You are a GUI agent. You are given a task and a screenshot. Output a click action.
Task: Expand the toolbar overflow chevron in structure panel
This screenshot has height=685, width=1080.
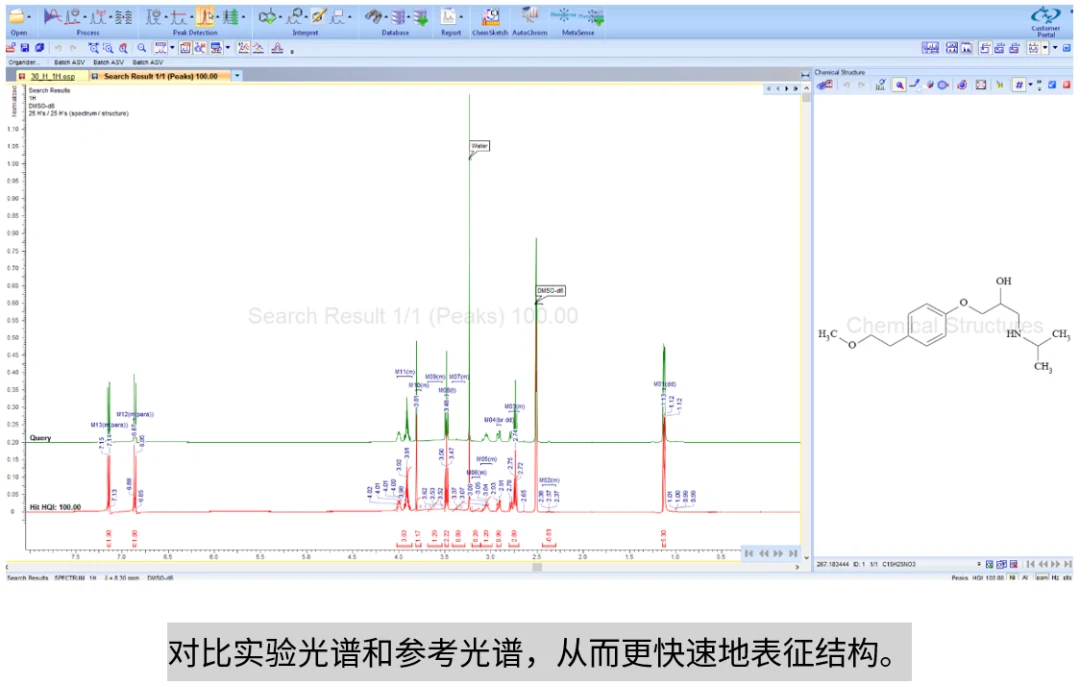(x=1039, y=85)
